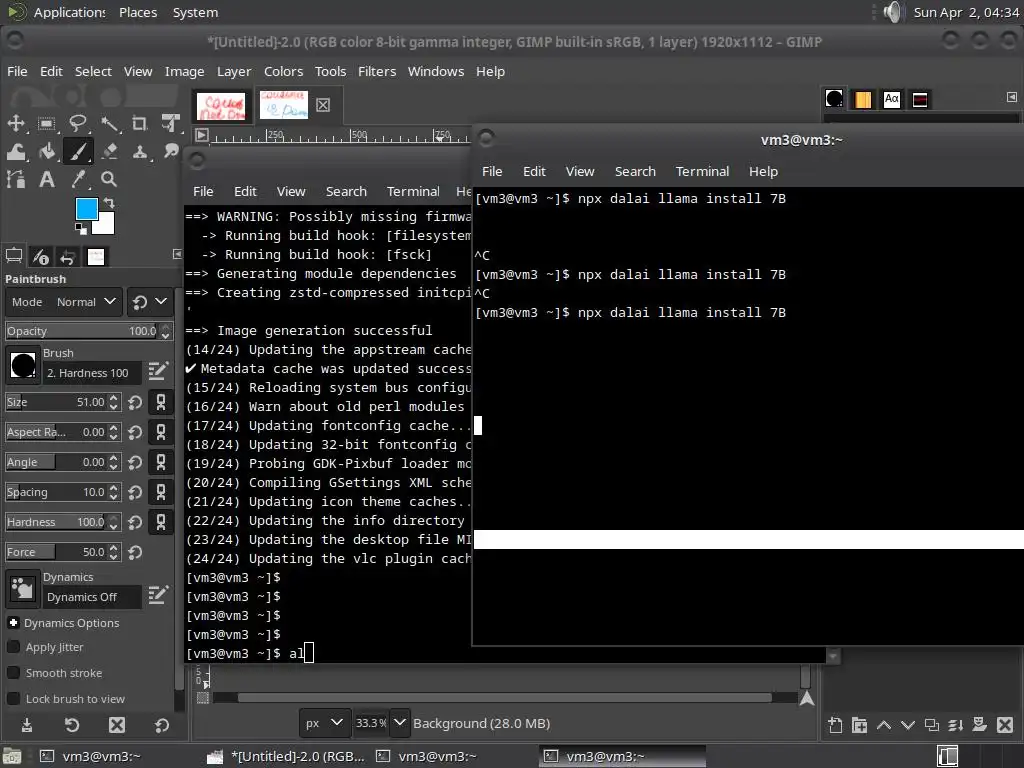Select the Paths tool
This screenshot has width=1024, height=768.
pyautogui.click(x=16, y=179)
